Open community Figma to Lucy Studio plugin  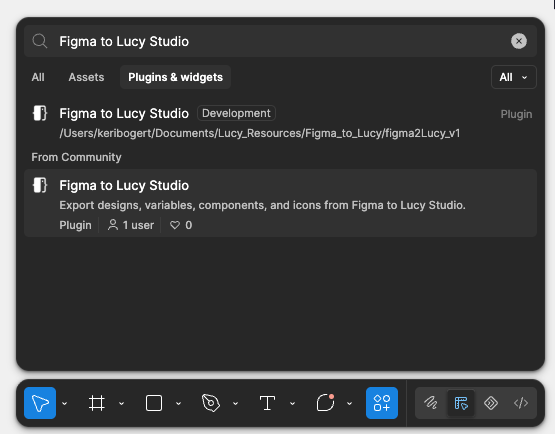click(280, 203)
